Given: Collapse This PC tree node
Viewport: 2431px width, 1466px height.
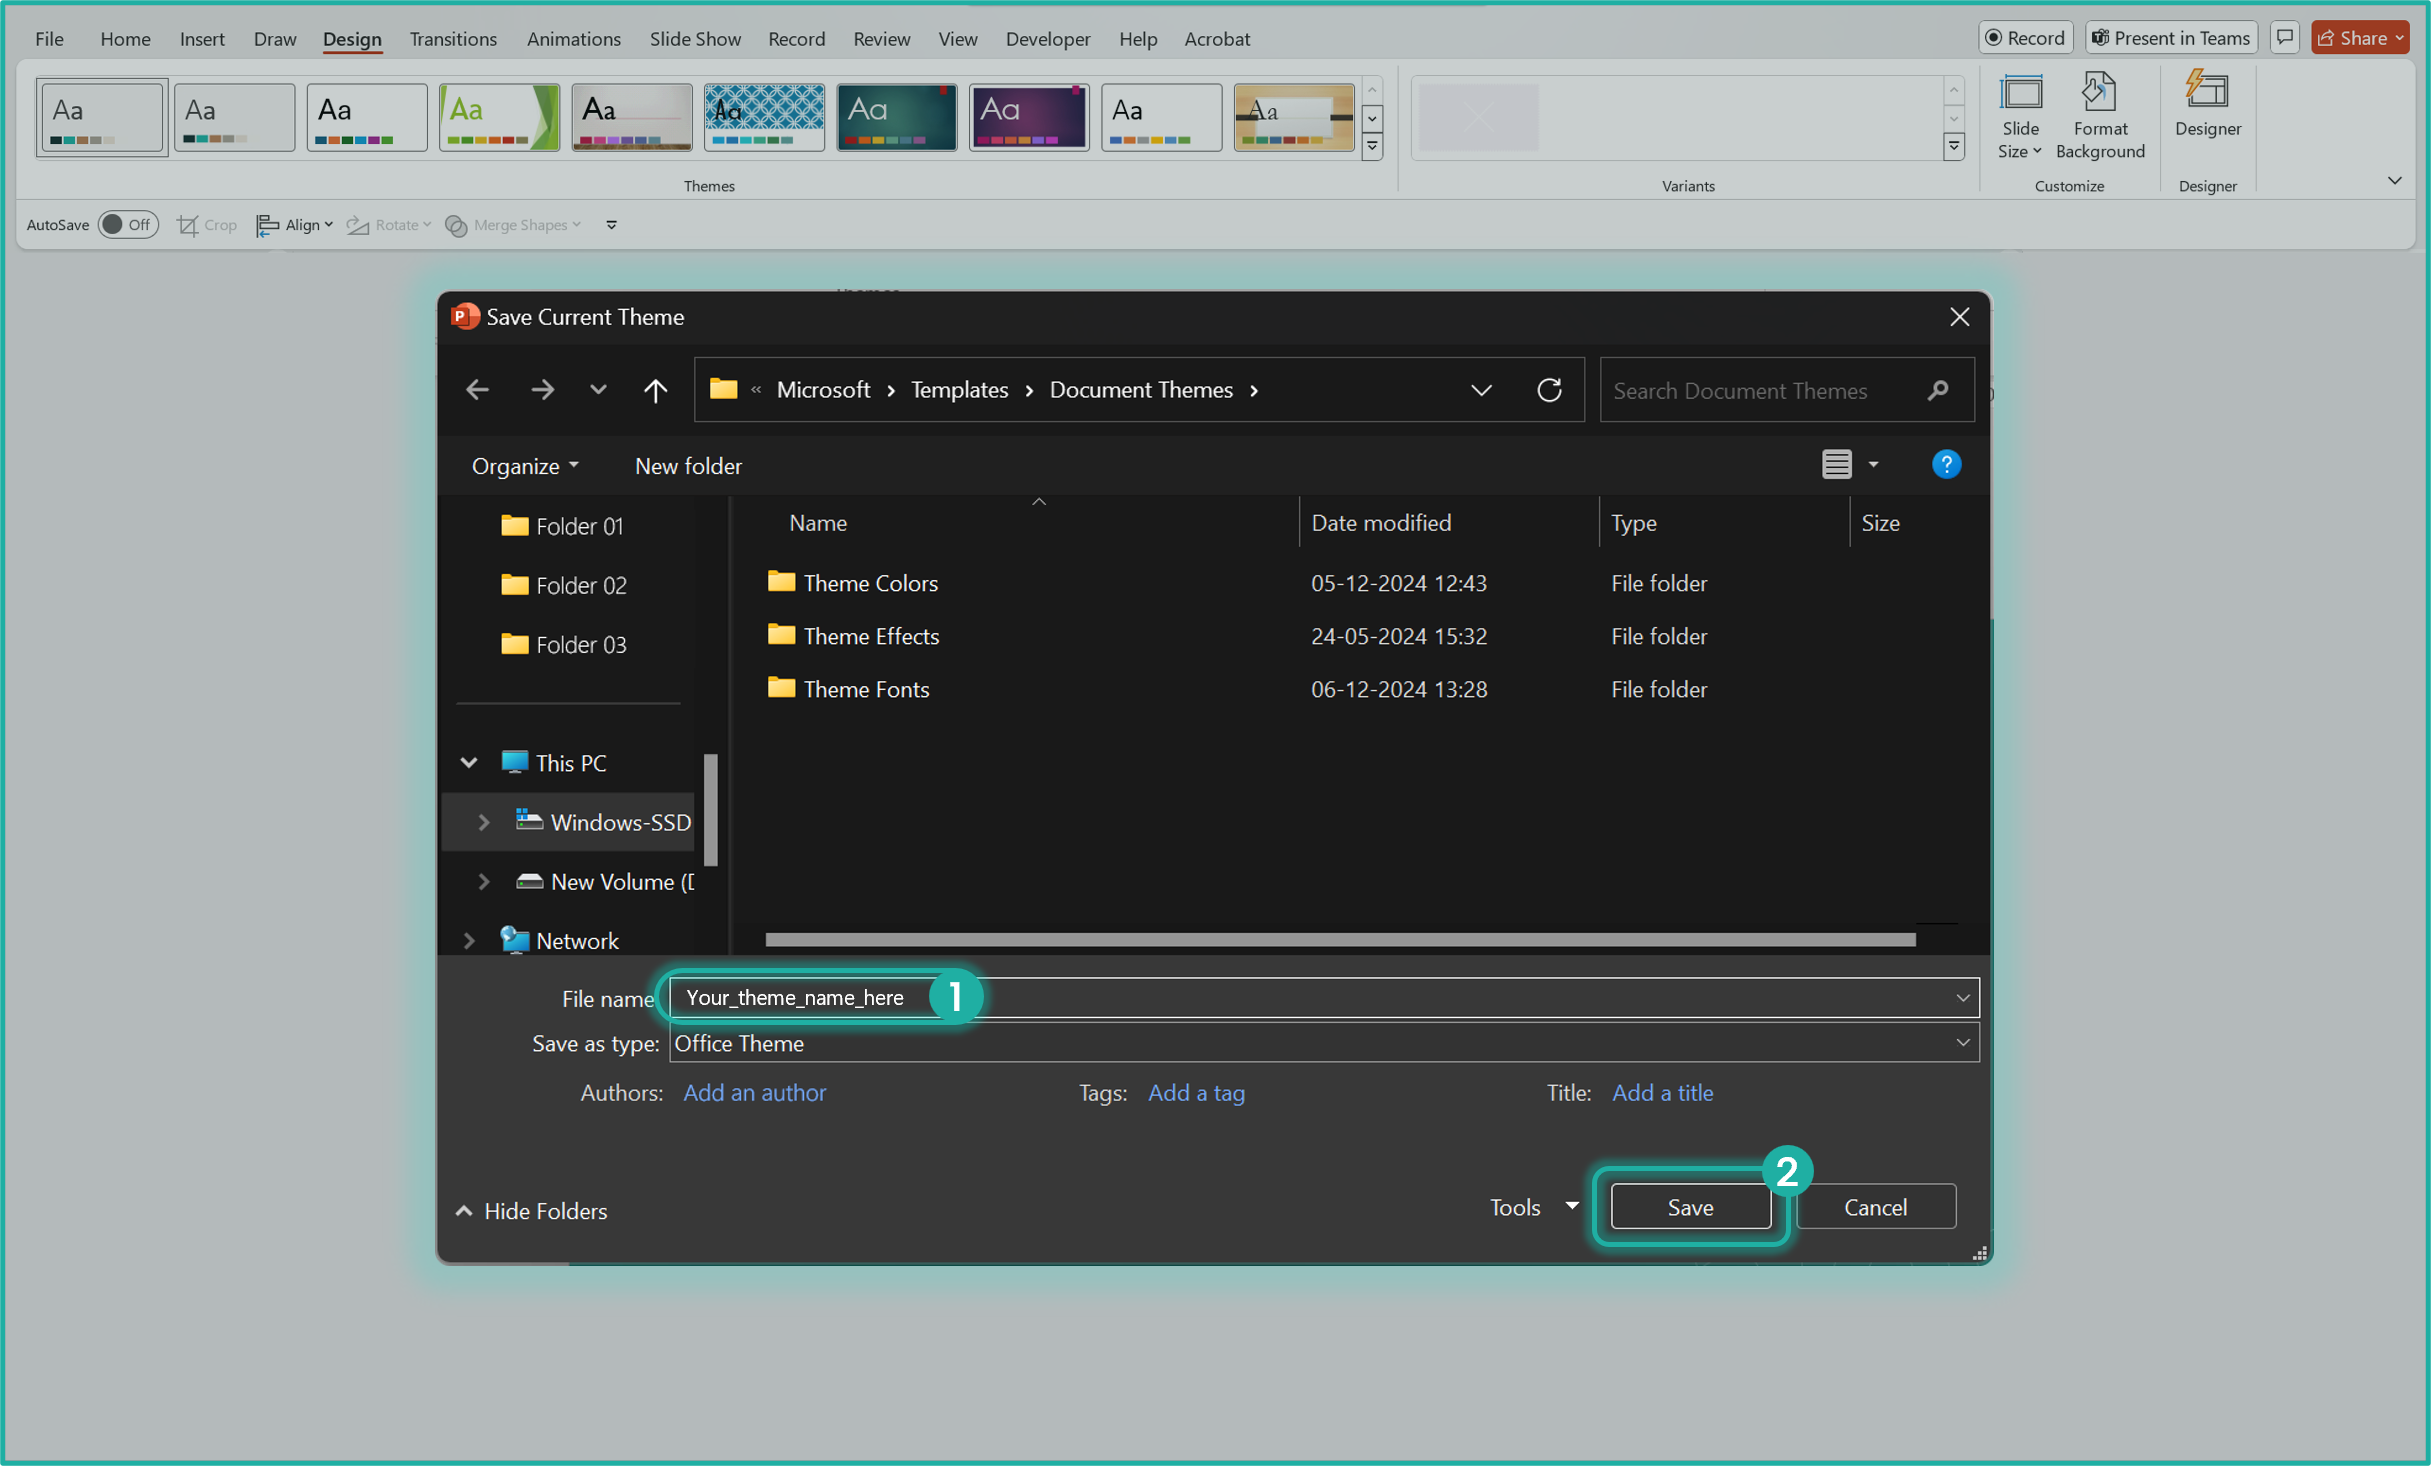Looking at the screenshot, I should point(469,763).
